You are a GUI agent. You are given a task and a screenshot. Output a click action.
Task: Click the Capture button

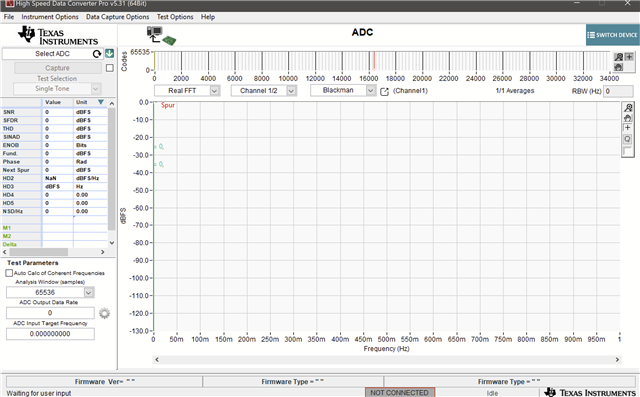tap(58, 68)
